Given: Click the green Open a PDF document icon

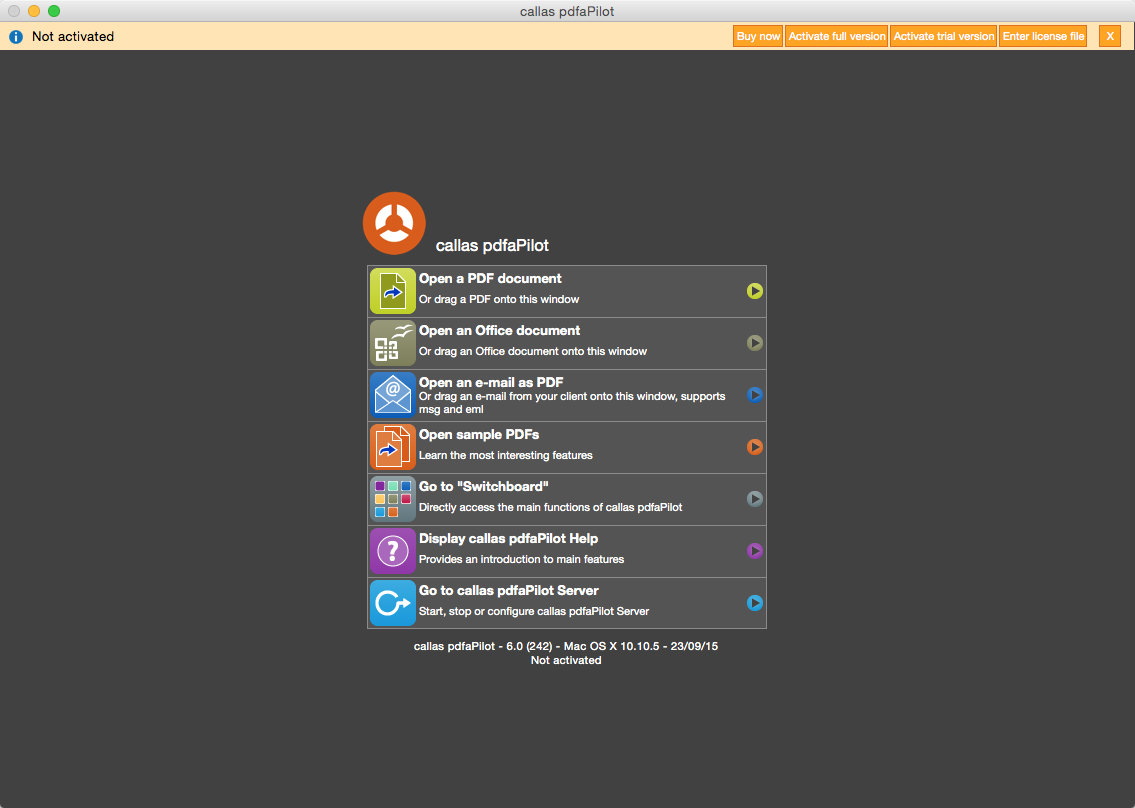Looking at the screenshot, I should [x=393, y=291].
